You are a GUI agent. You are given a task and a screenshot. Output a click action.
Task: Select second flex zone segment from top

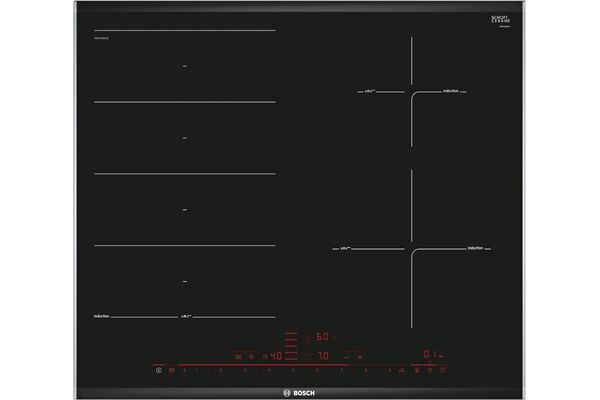185,137
